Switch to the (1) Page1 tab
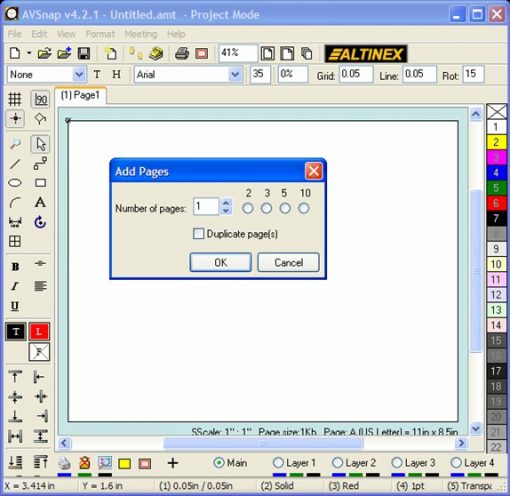Image resolution: width=510 pixels, height=496 pixels. coord(80,95)
